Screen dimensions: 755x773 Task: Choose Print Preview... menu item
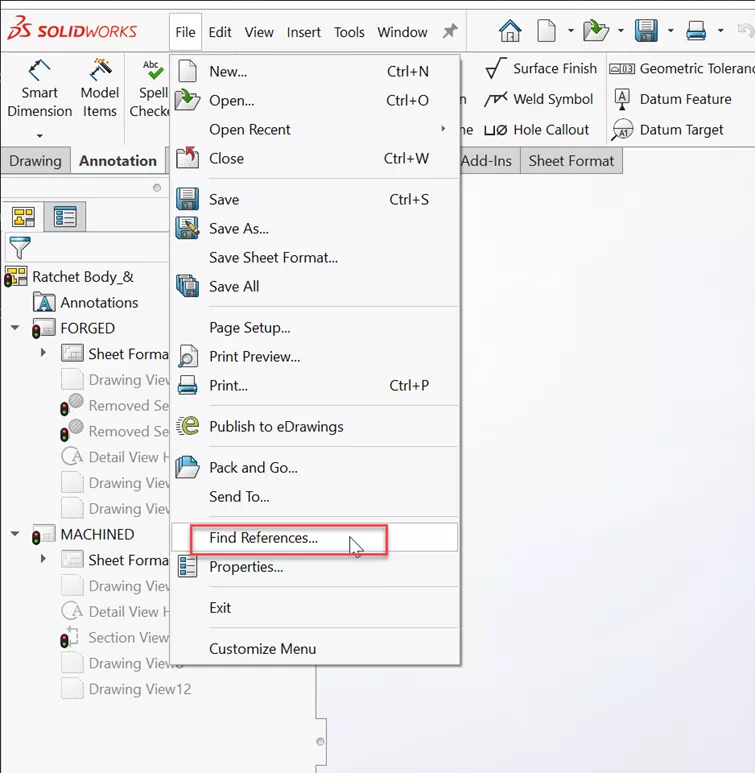[315, 357]
